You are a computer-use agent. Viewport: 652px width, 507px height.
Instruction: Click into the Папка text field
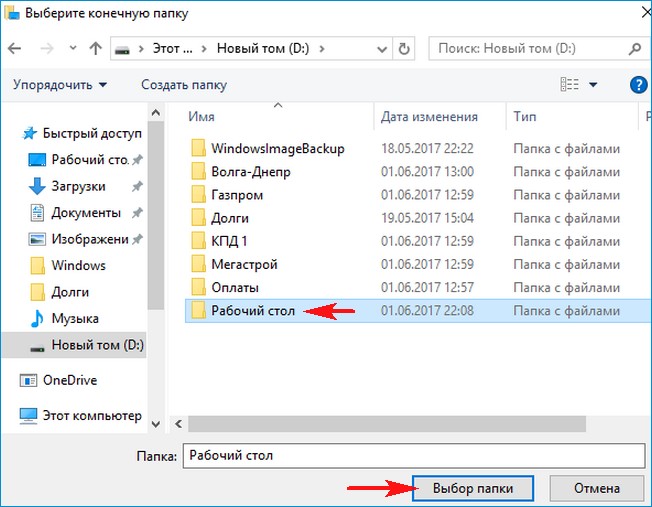410,455
